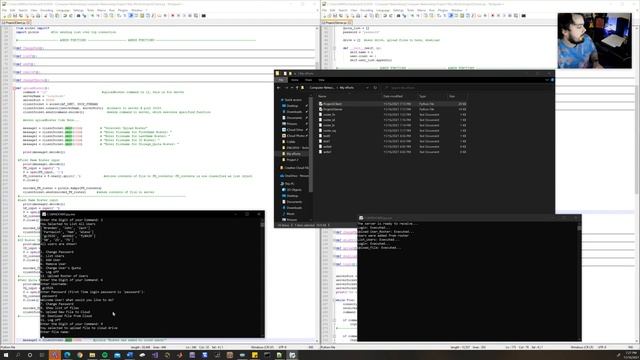Select 3D Objects in Explorer sidebar
Viewport: 640px width, 360px height.
pos(294,190)
